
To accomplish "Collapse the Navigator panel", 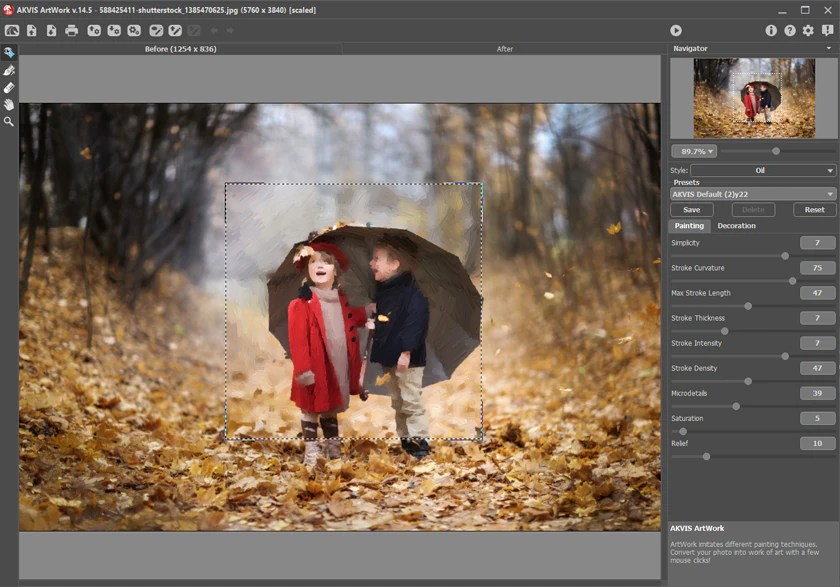I will [x=828, y=48].
